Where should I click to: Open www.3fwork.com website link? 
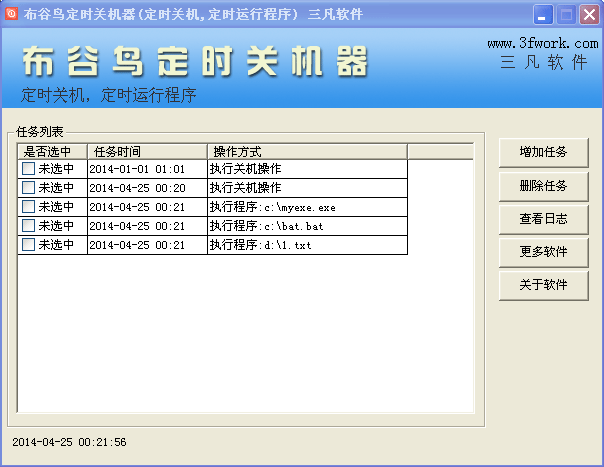click(x=543, y=44)
